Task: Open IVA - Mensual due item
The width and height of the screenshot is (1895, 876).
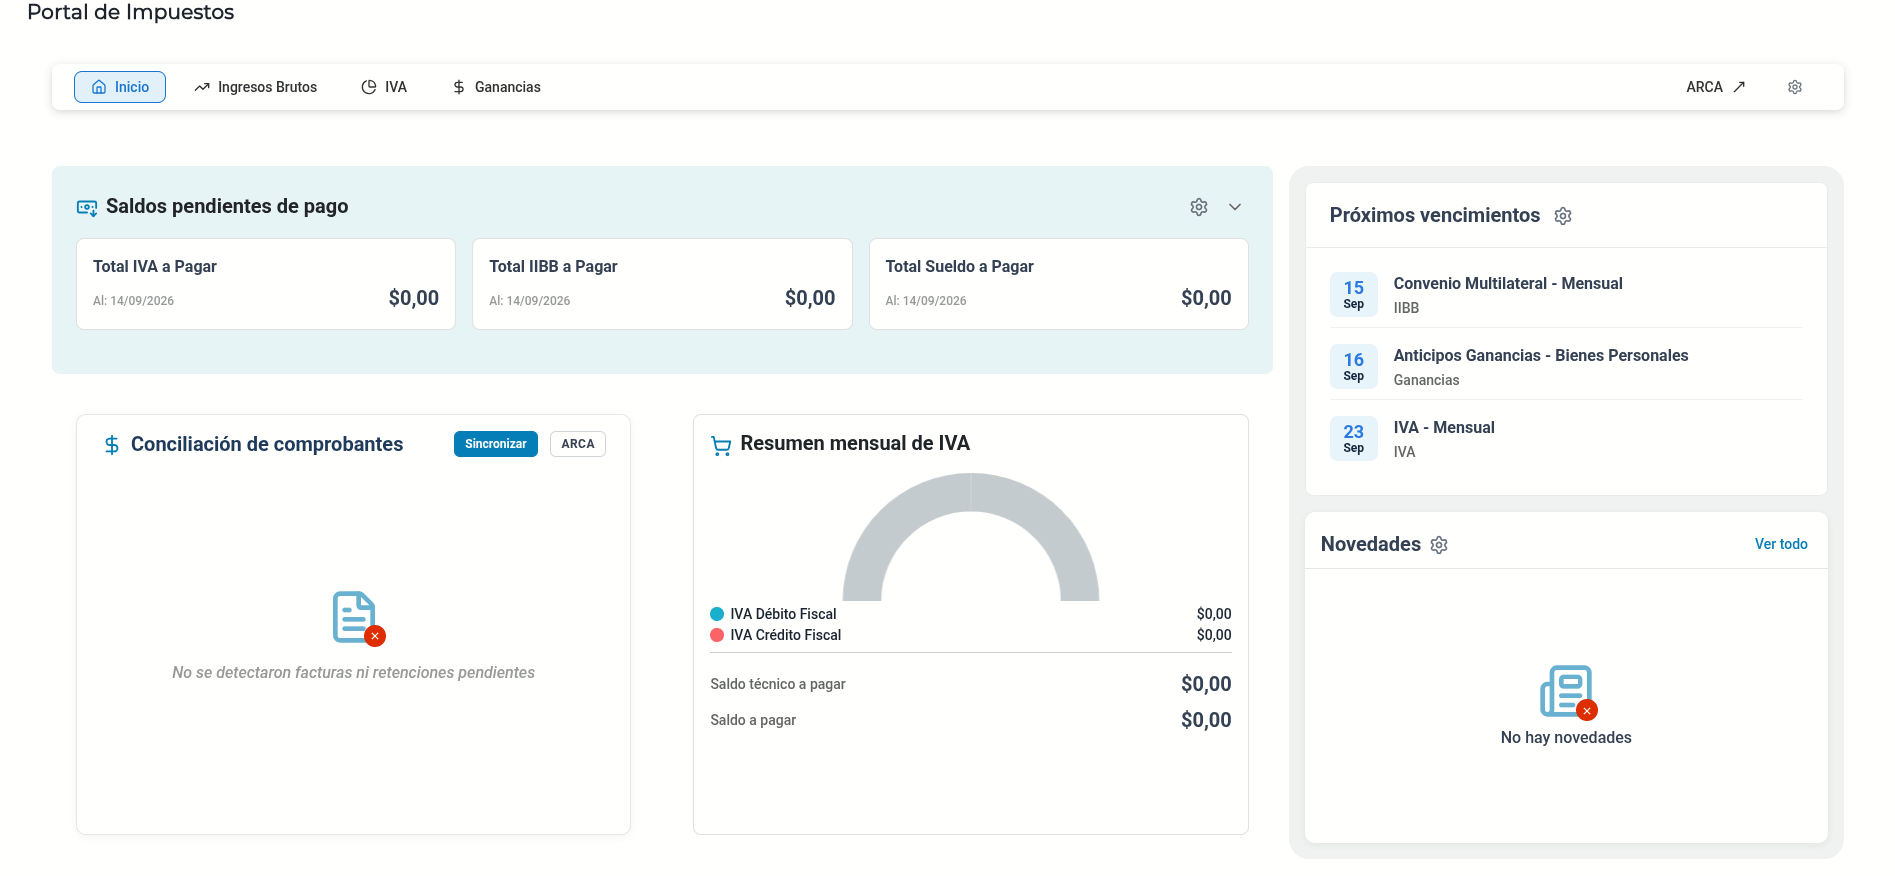Action: (1566, 439)
